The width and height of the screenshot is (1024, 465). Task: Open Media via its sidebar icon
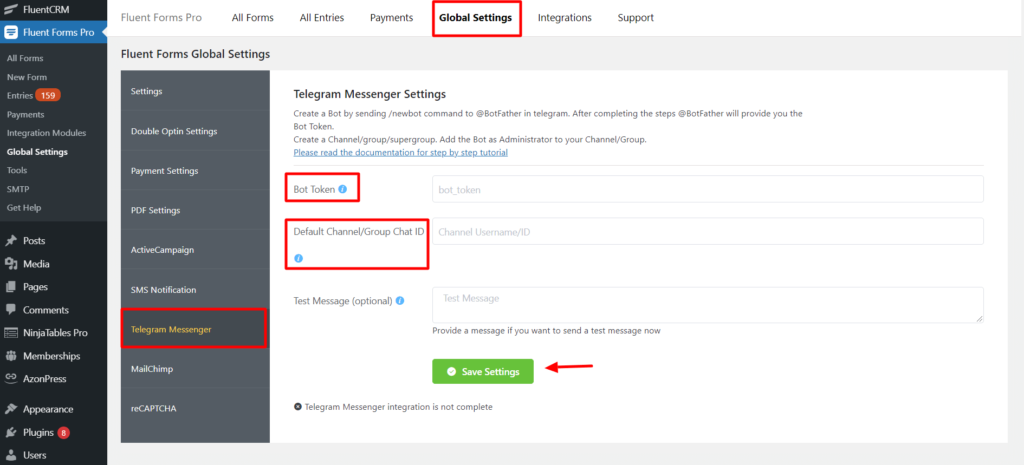(x=10, y=264)
